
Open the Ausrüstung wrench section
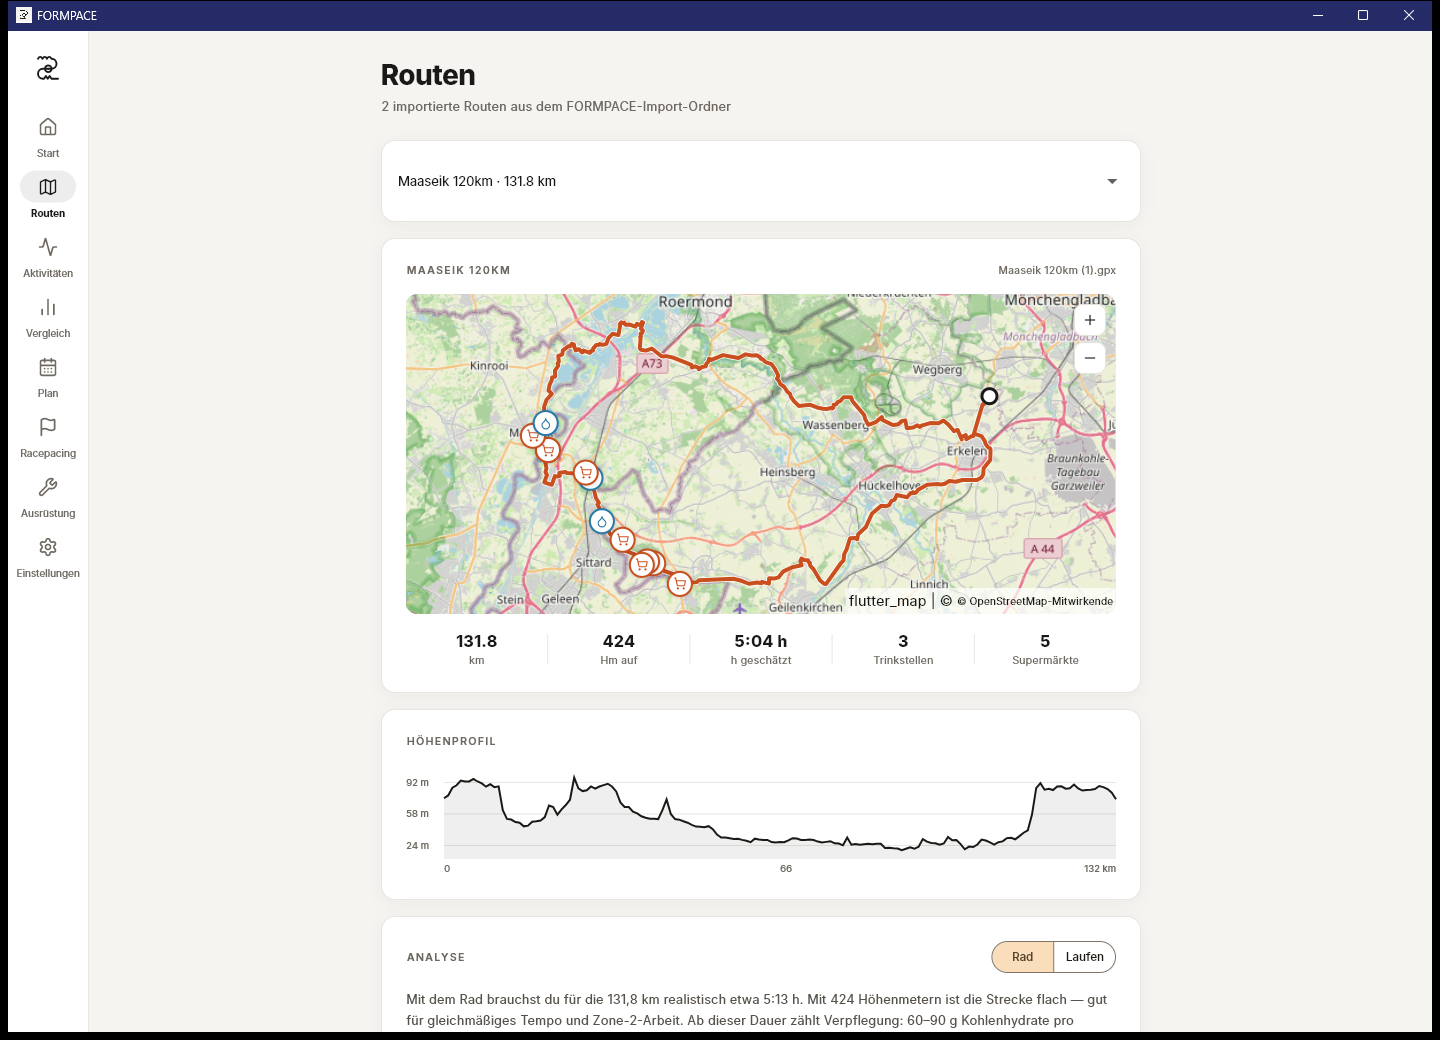click(47, 497)
